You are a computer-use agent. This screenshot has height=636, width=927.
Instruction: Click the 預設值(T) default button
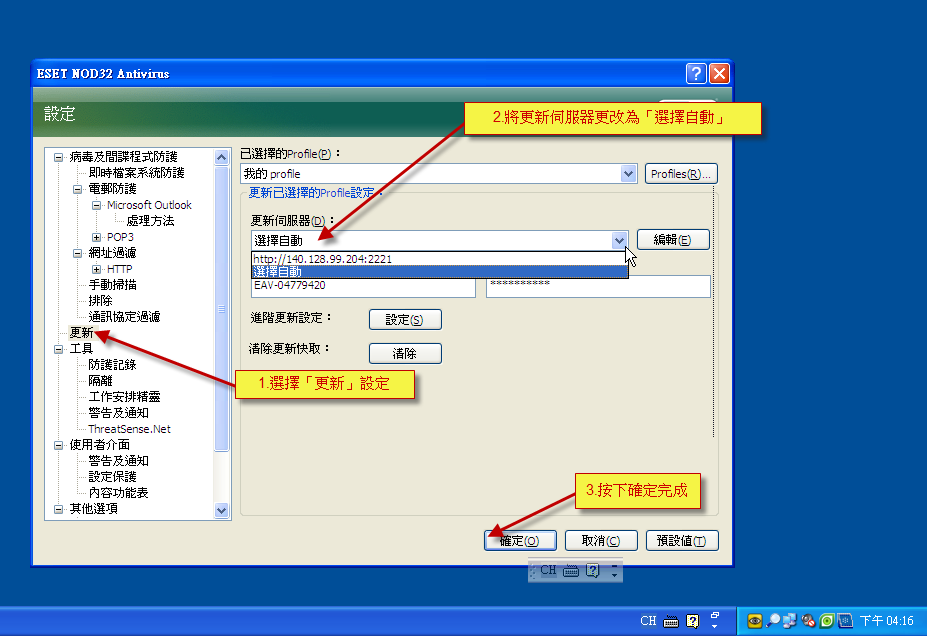[682, 541]
